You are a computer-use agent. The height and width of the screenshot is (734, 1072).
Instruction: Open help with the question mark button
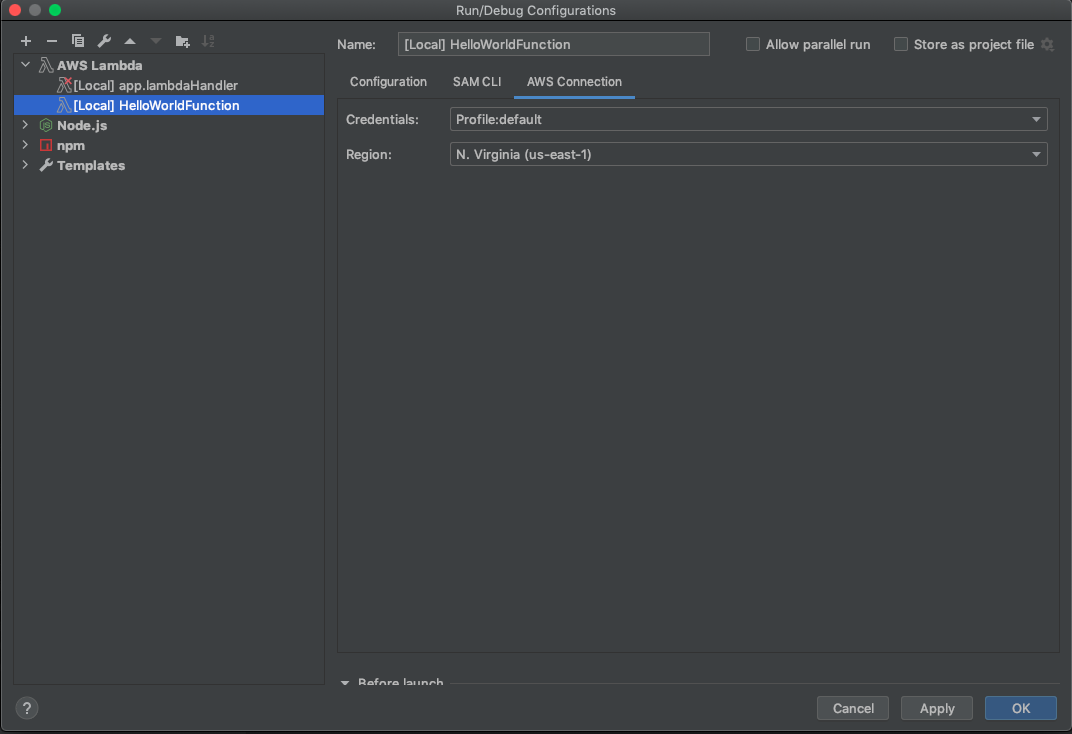click(27, 708)
